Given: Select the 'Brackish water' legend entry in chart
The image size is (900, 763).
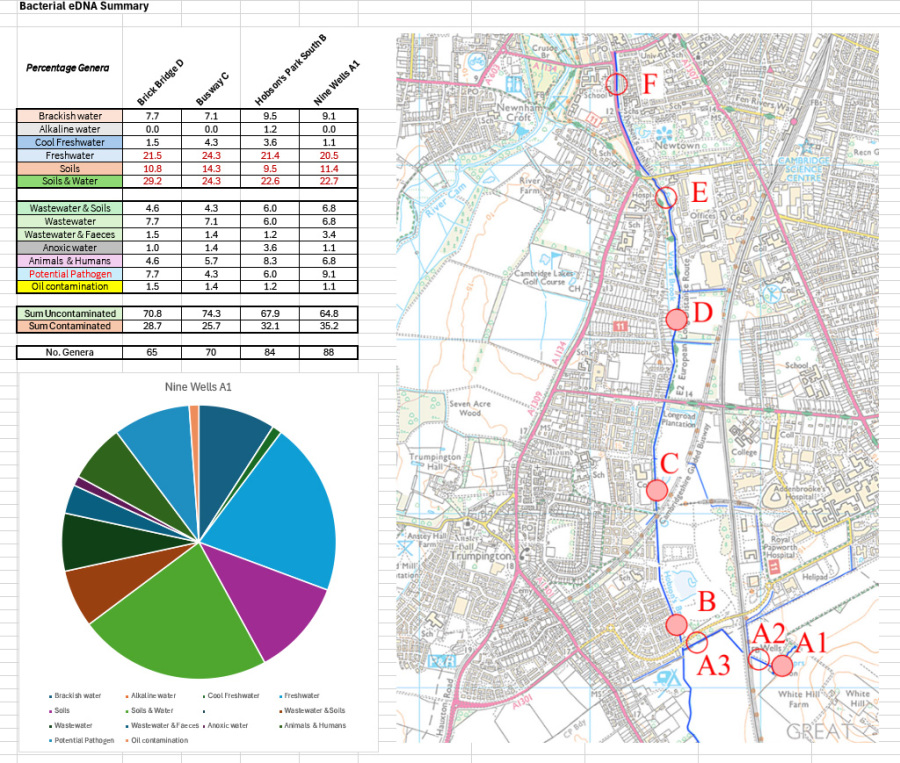Looking at the screenshot, I should click(77, 695).
